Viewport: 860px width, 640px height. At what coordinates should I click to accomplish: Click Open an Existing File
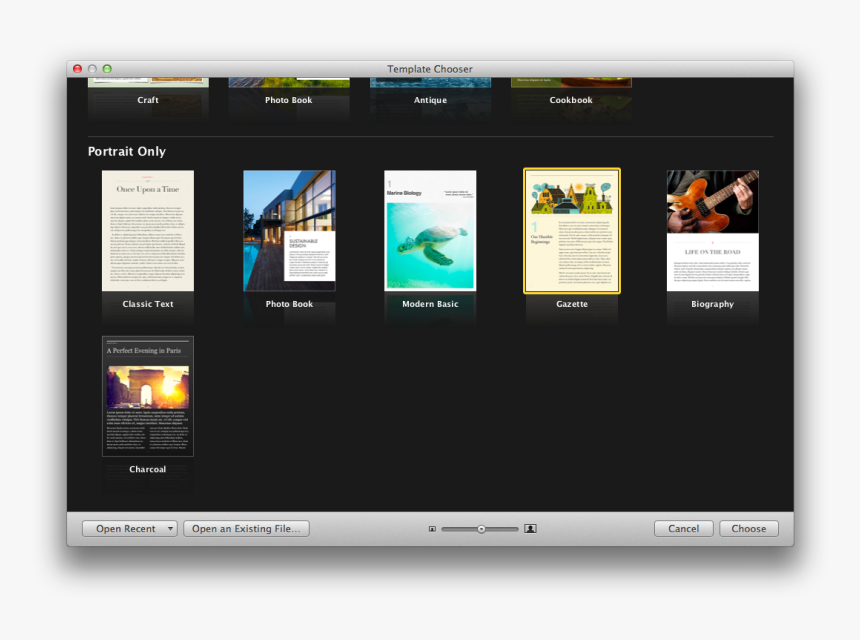246,528
